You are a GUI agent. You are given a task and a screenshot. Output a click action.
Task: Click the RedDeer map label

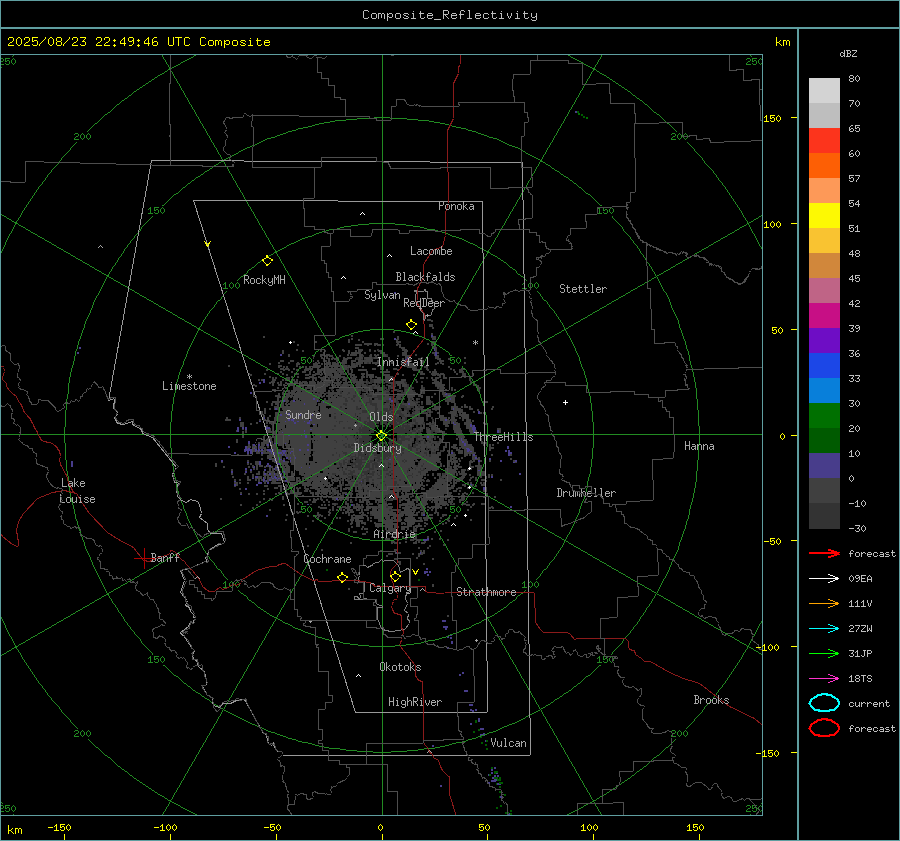[424, 303]
